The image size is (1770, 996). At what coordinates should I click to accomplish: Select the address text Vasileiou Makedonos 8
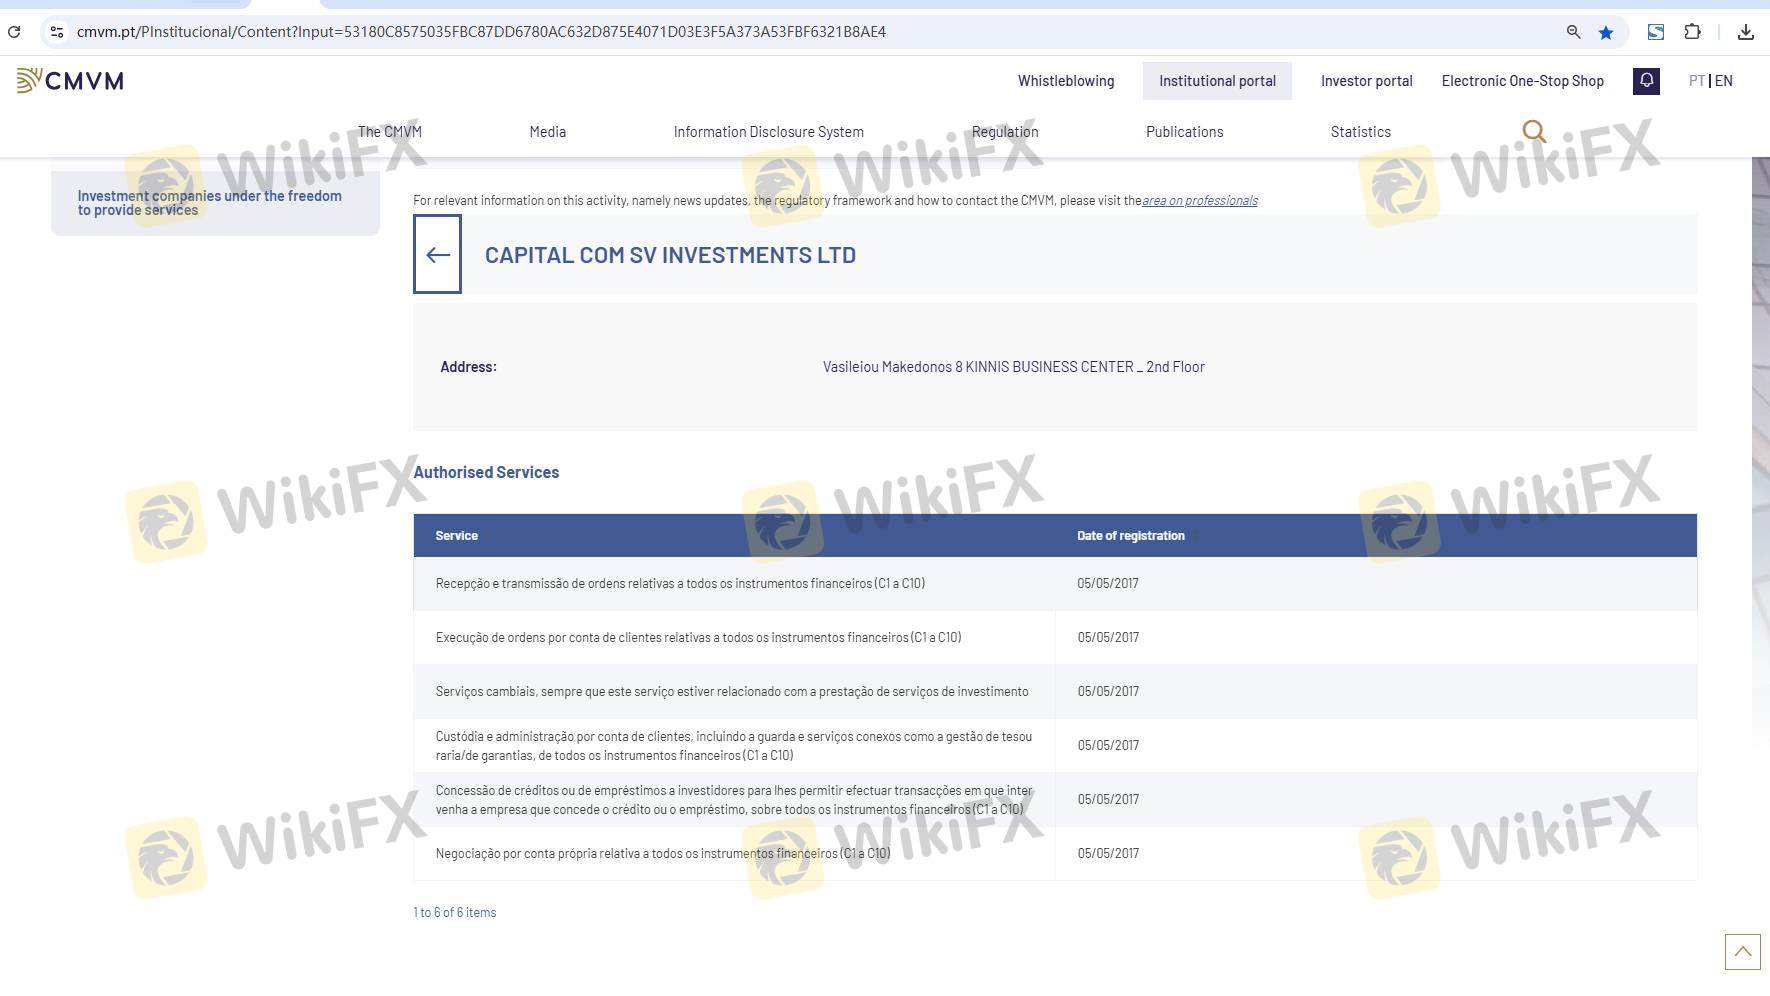click(892, 367)
